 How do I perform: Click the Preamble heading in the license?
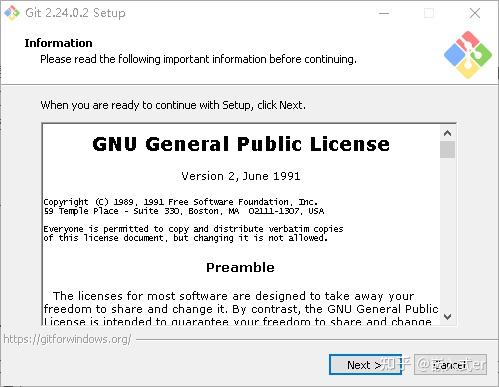tap(240, 267)
